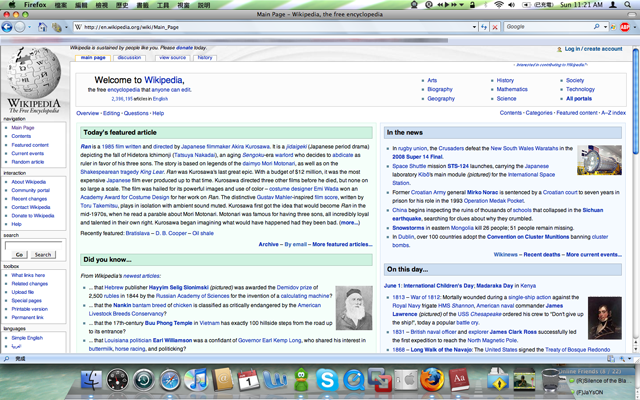
Task: Open VMware Fusion from the Dock
Action: [x=380, y=380]
